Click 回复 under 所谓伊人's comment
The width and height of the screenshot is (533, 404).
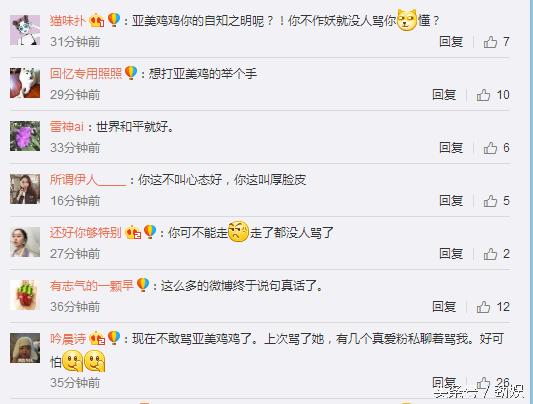(x=451, y=200)
